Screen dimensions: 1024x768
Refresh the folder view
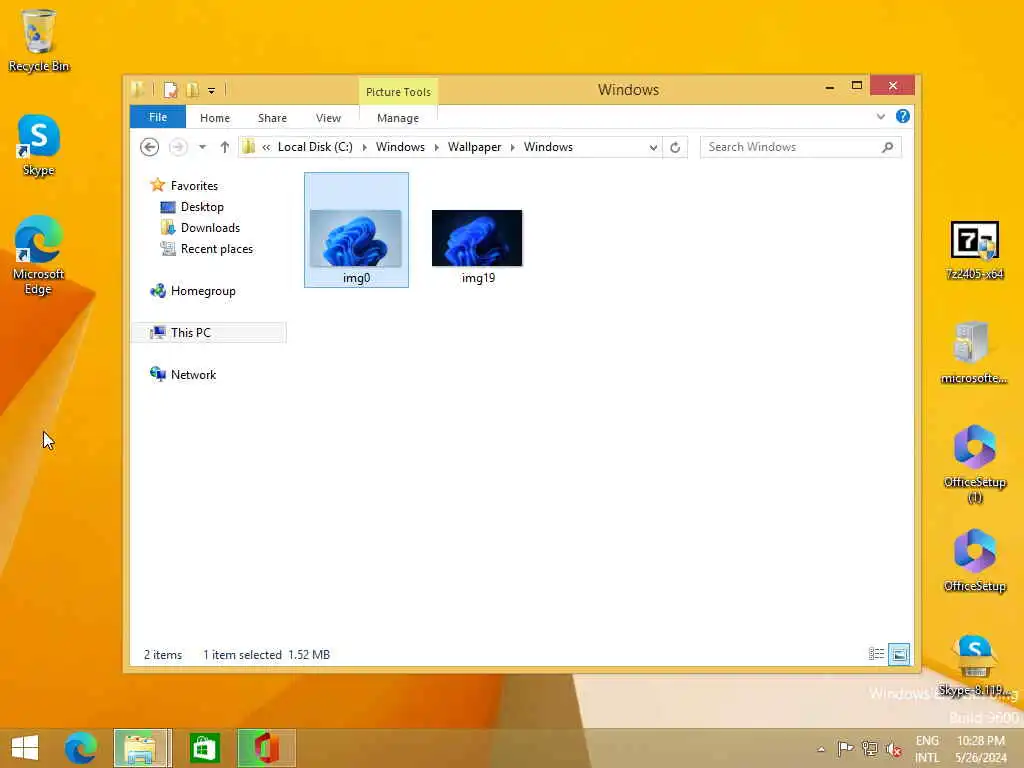[x=675, y=148]
